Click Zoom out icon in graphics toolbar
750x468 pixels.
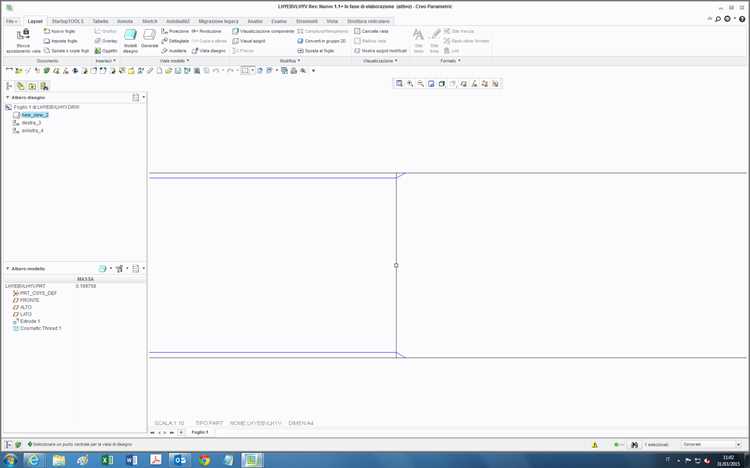coord(420,84)
